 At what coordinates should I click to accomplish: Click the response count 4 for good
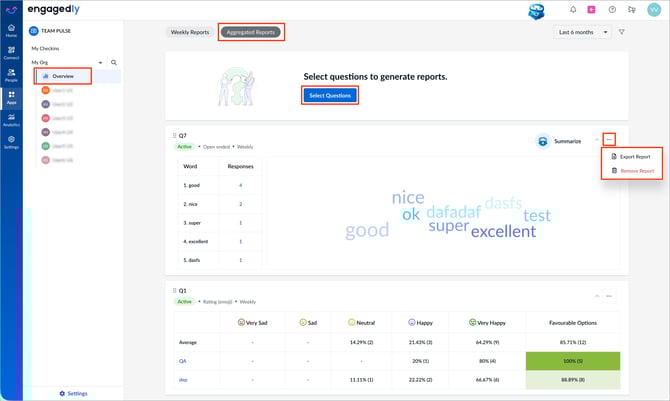pos(241,185)
